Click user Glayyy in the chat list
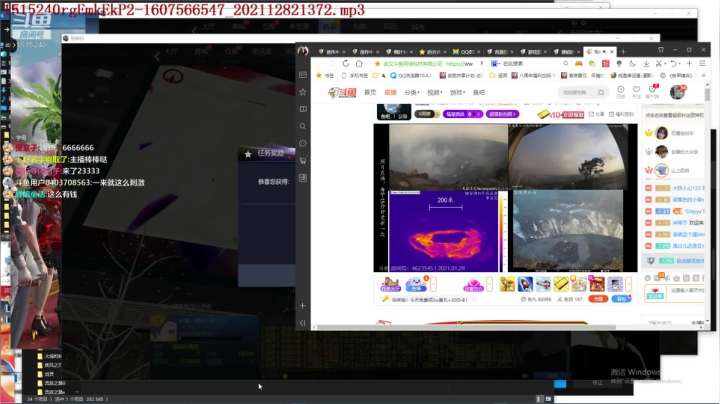Image resolution: width=720 pixels, height=404 pixels. point(693,211)
